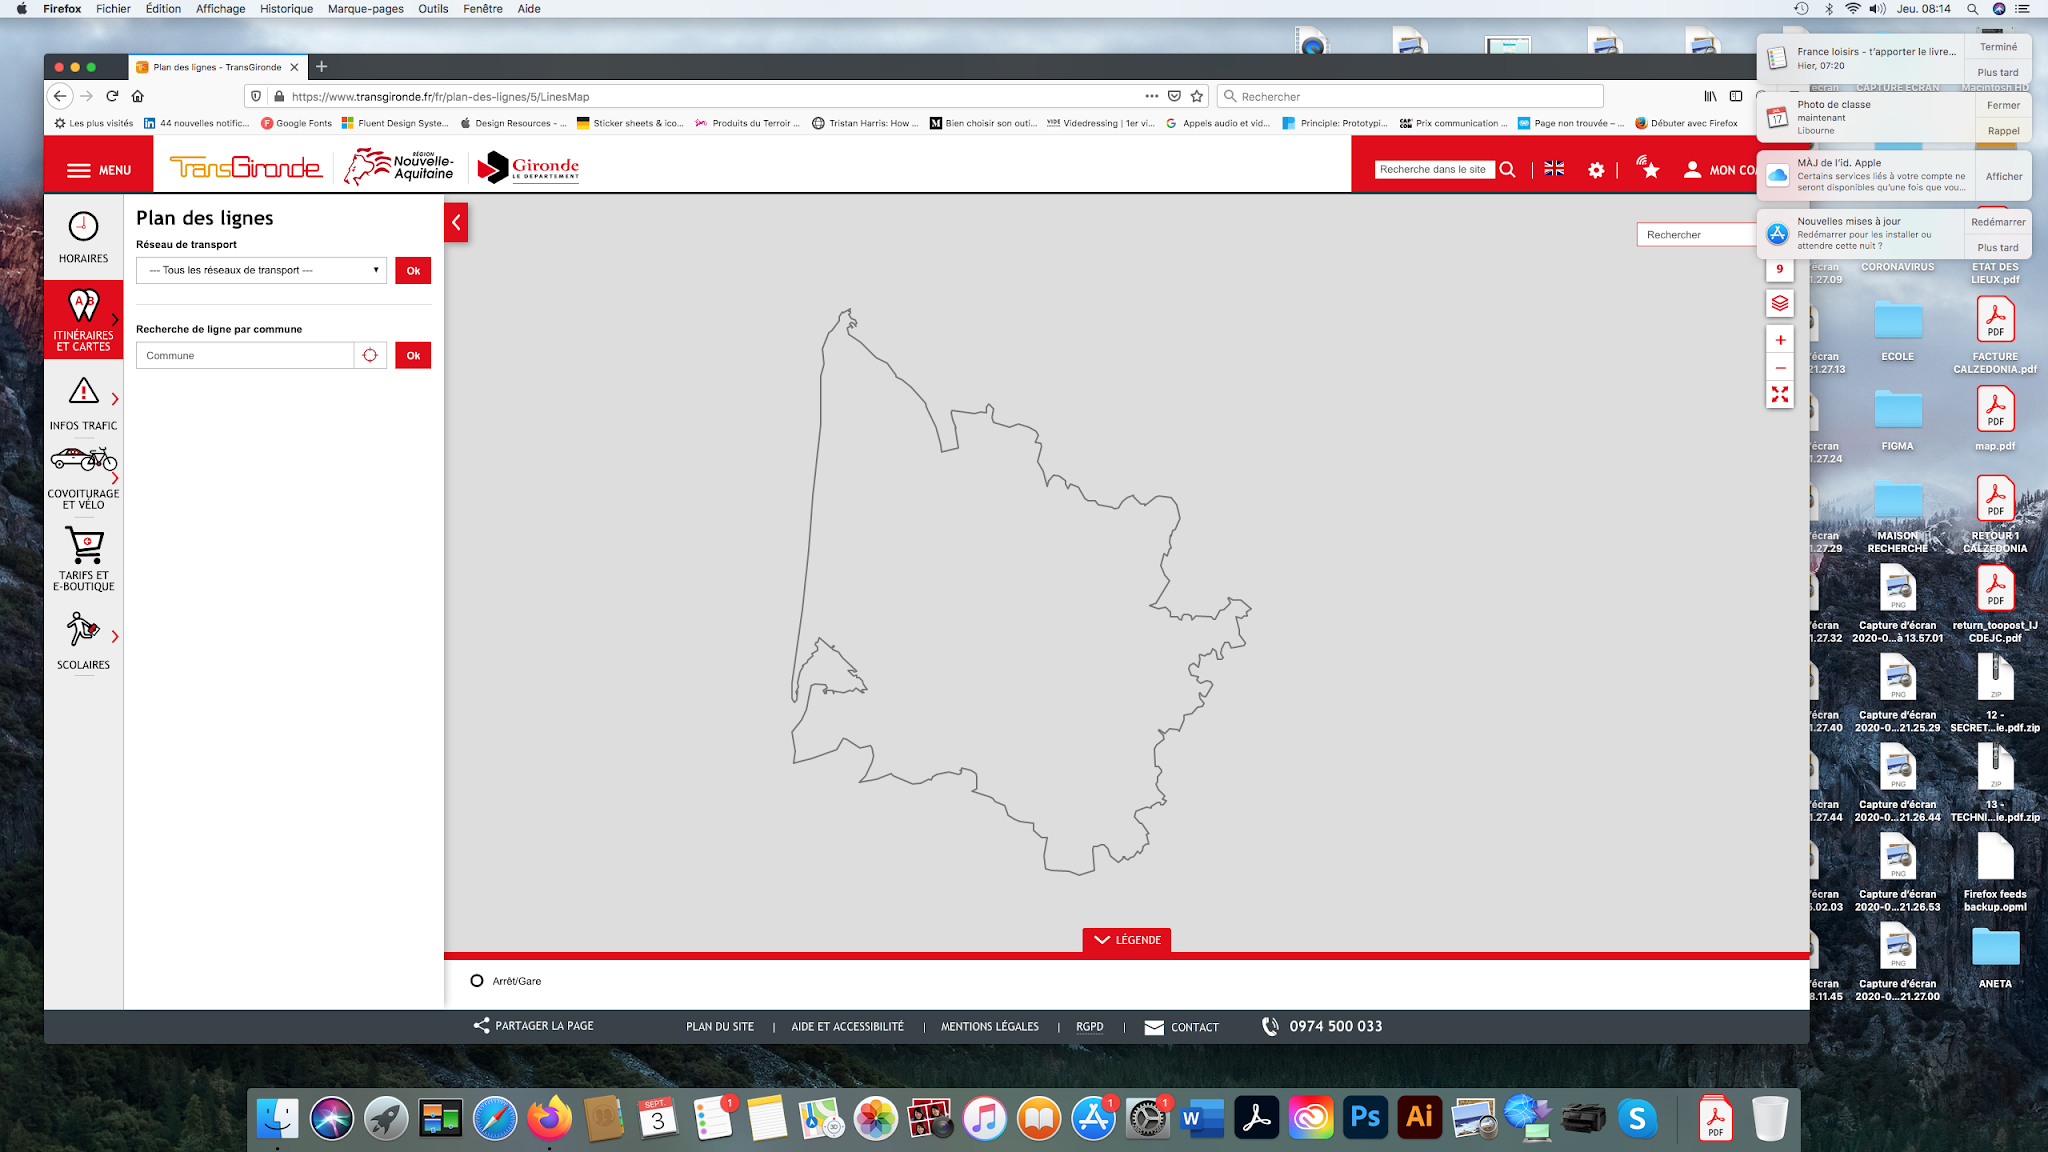Open Illustrator from the Dock
Viewport: 2048px width, 1152px height.
coord(1419,1117)
